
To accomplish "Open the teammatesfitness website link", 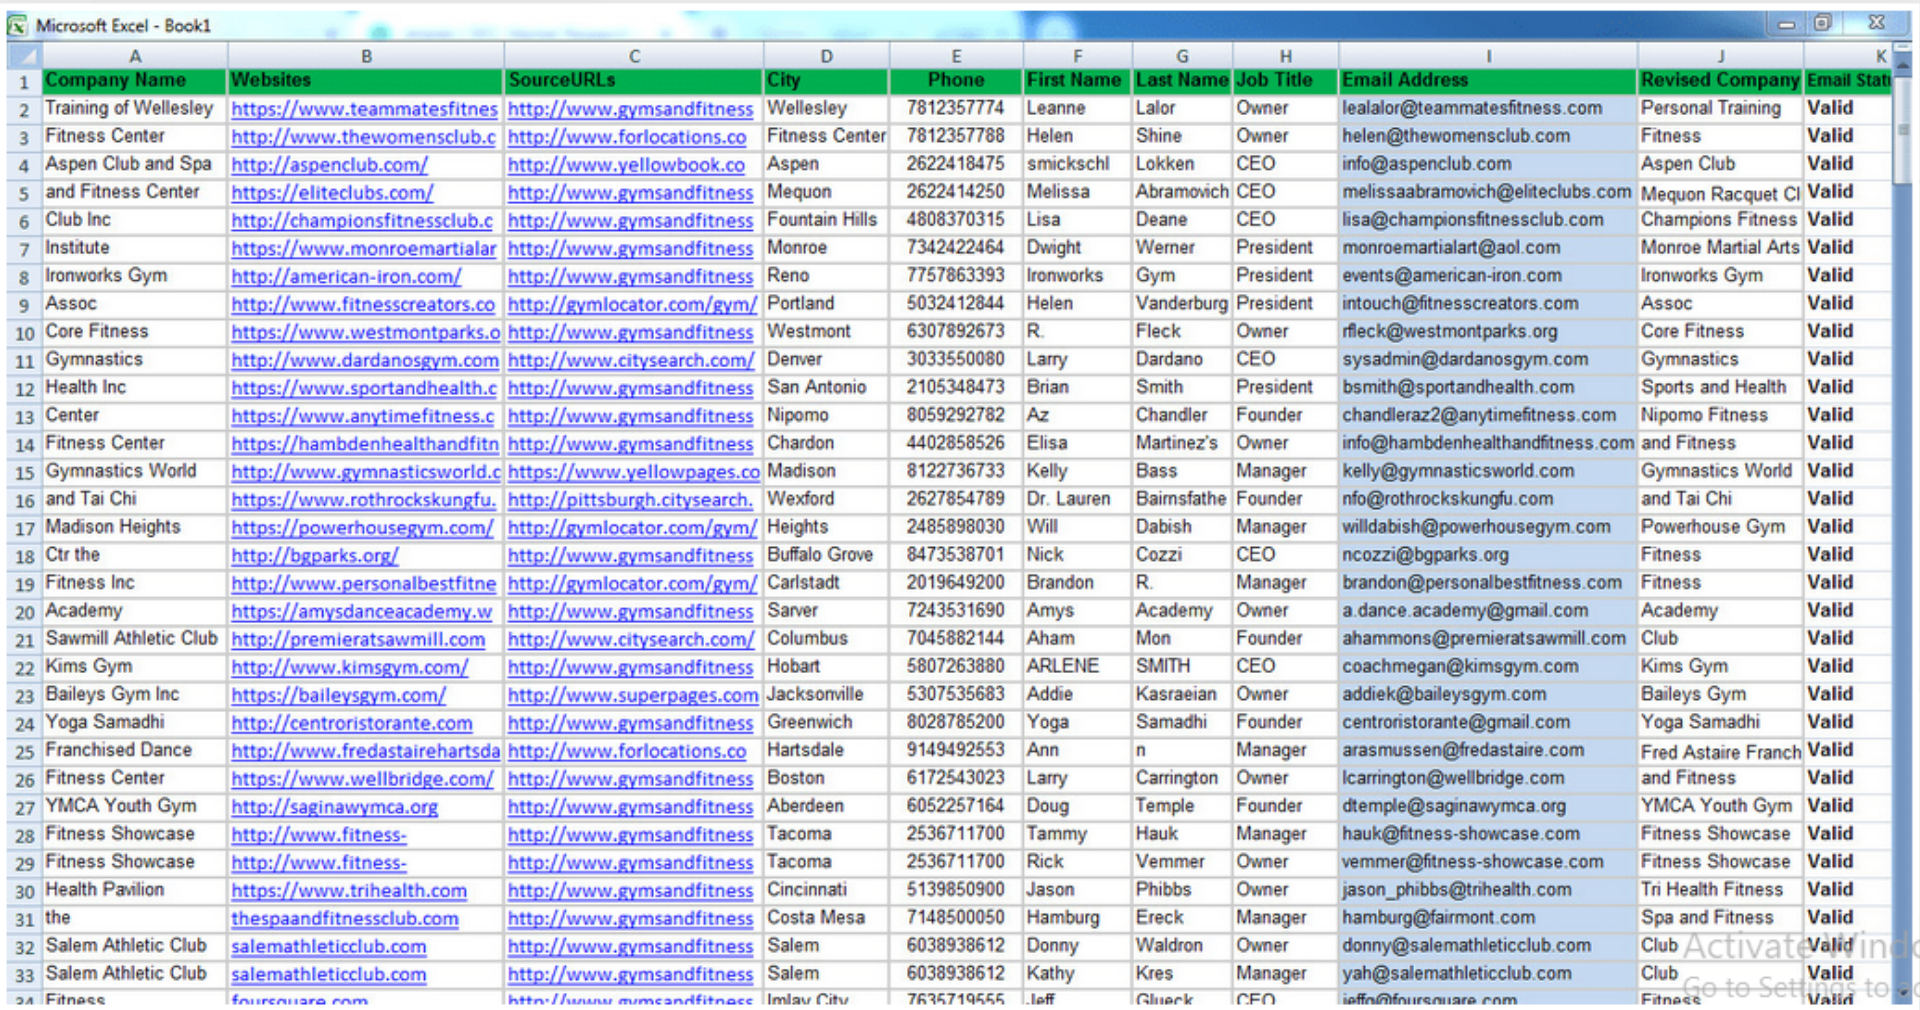I will (x=364, y=108).
